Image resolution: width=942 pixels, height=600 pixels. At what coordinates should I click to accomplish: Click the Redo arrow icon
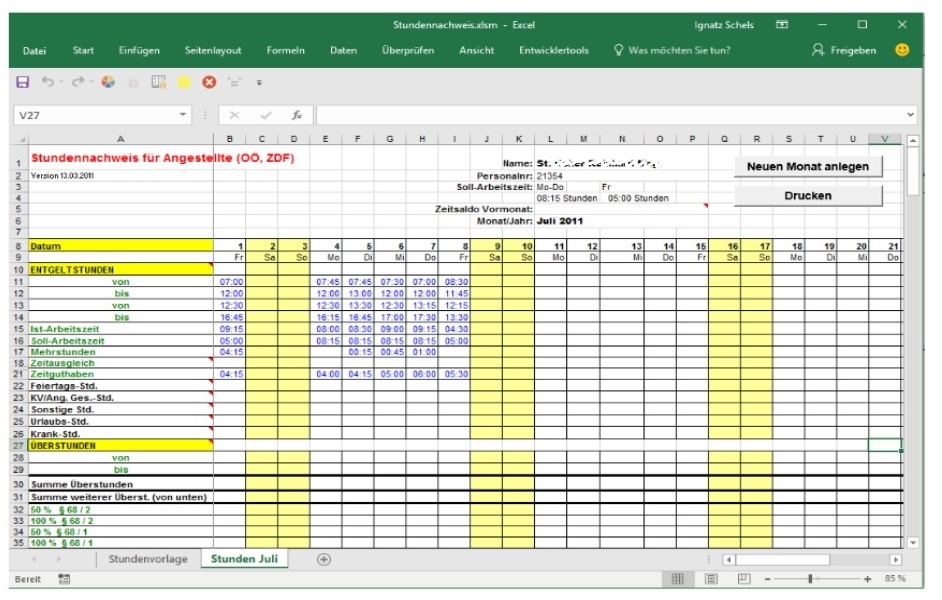coord(77,82)
